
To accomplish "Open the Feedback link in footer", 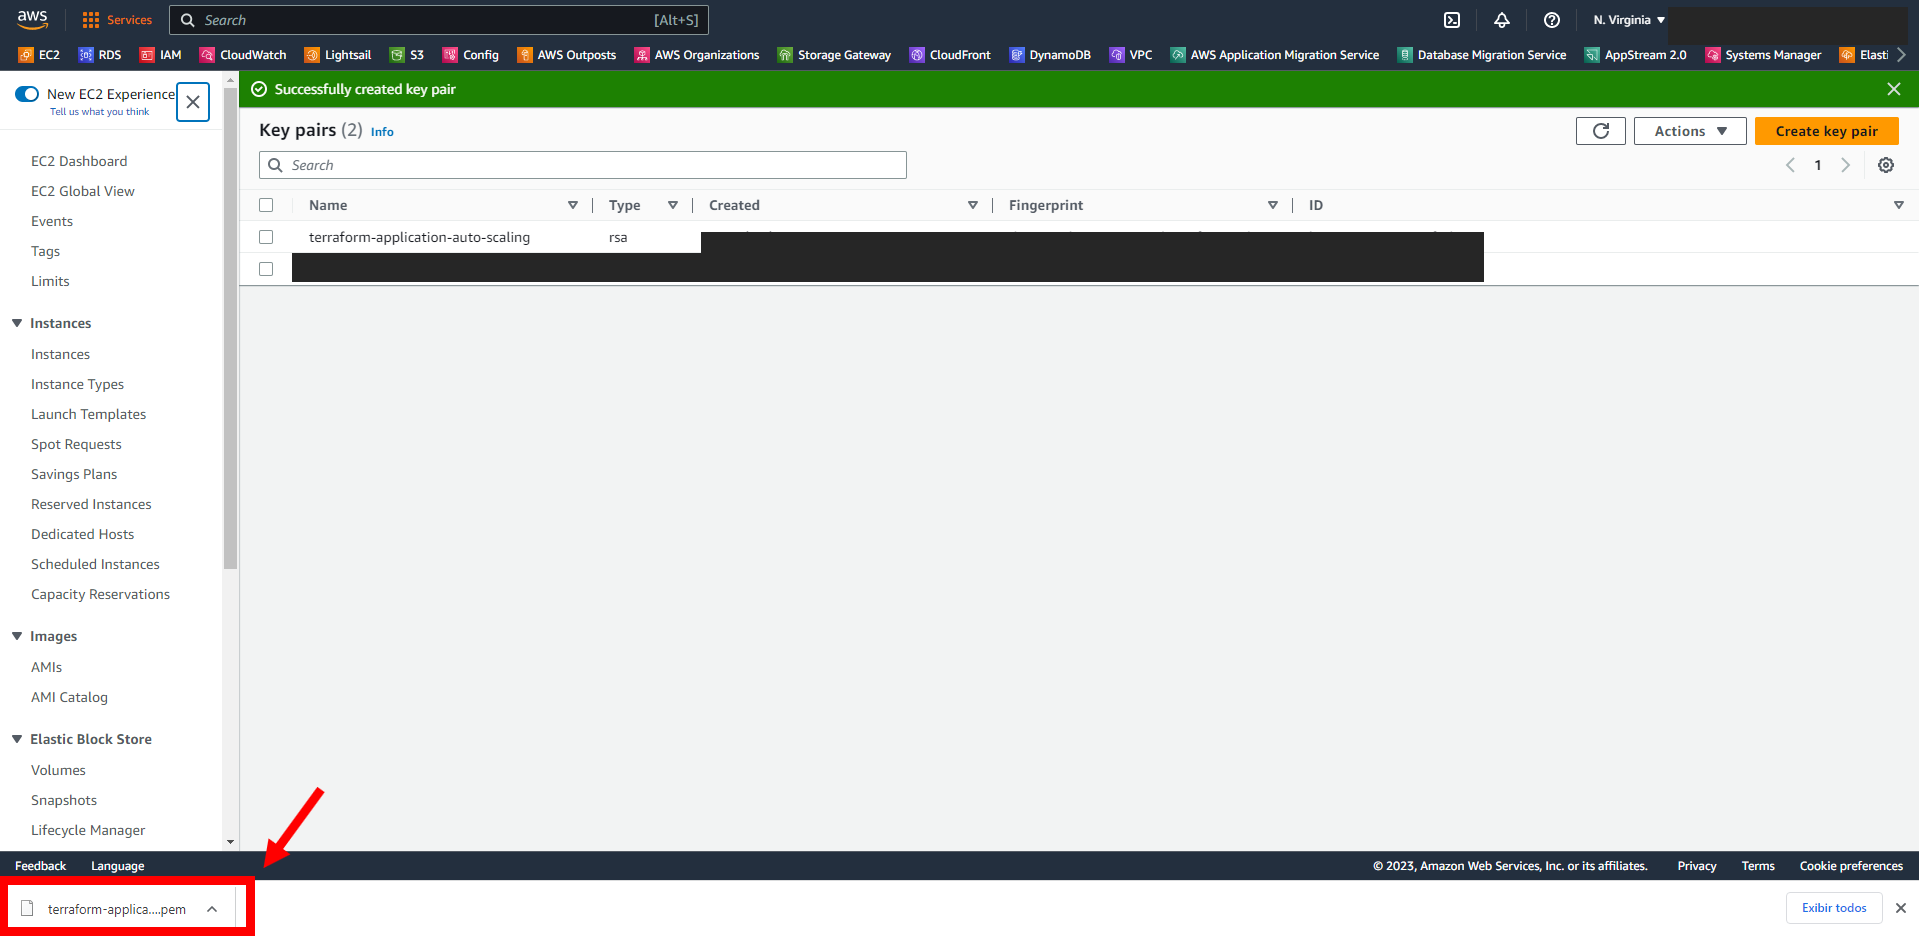I will (x=40, y=866).
